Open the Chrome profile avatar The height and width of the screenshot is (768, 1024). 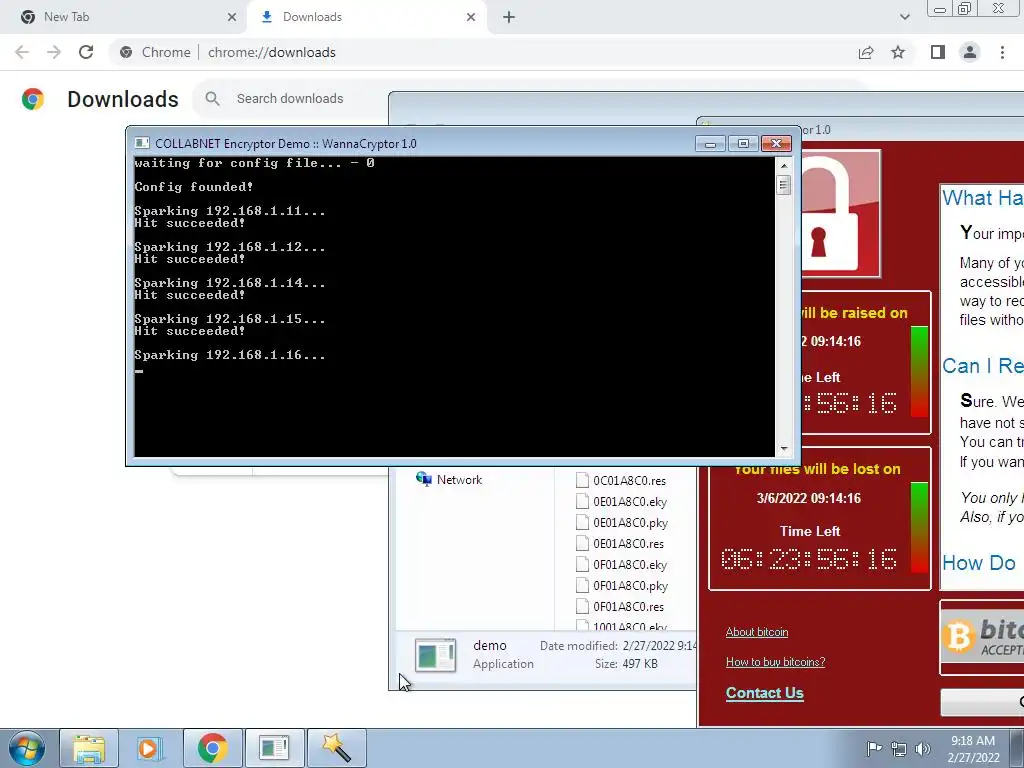point(970,52)
